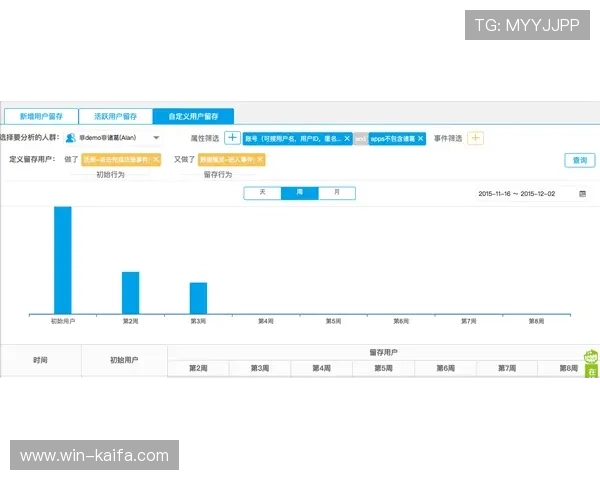Open the calendar date picker icon

click(582, 194)
